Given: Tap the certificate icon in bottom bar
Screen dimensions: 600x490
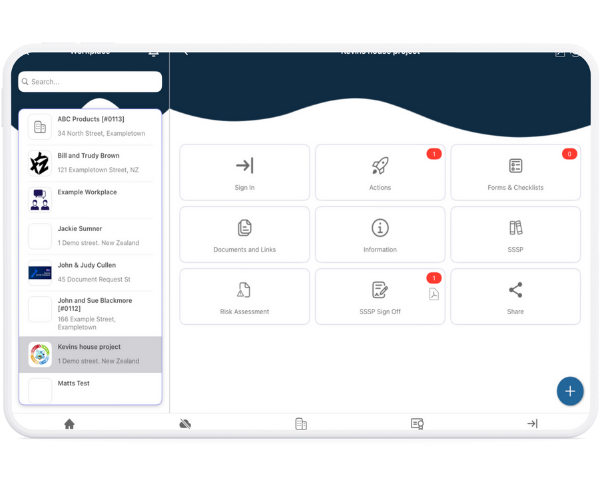Looking at the screenshot, I should 417,424.
